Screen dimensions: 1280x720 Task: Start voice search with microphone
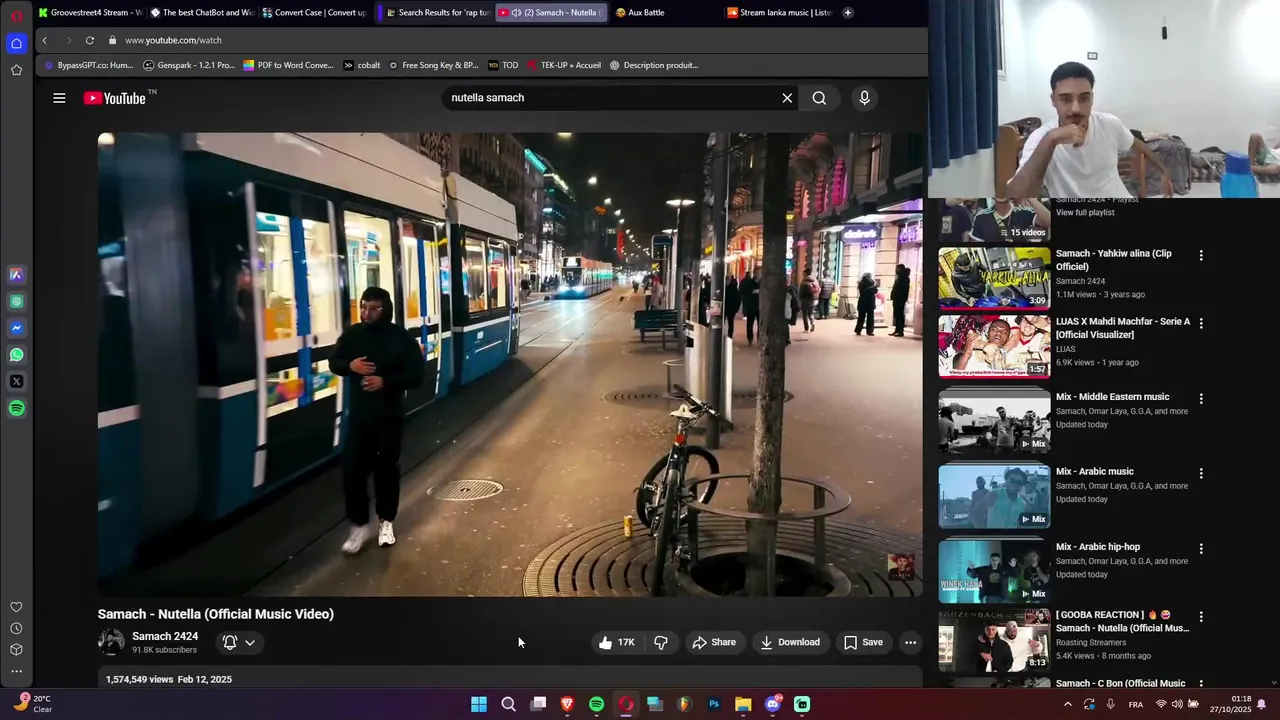coord(864,98)
